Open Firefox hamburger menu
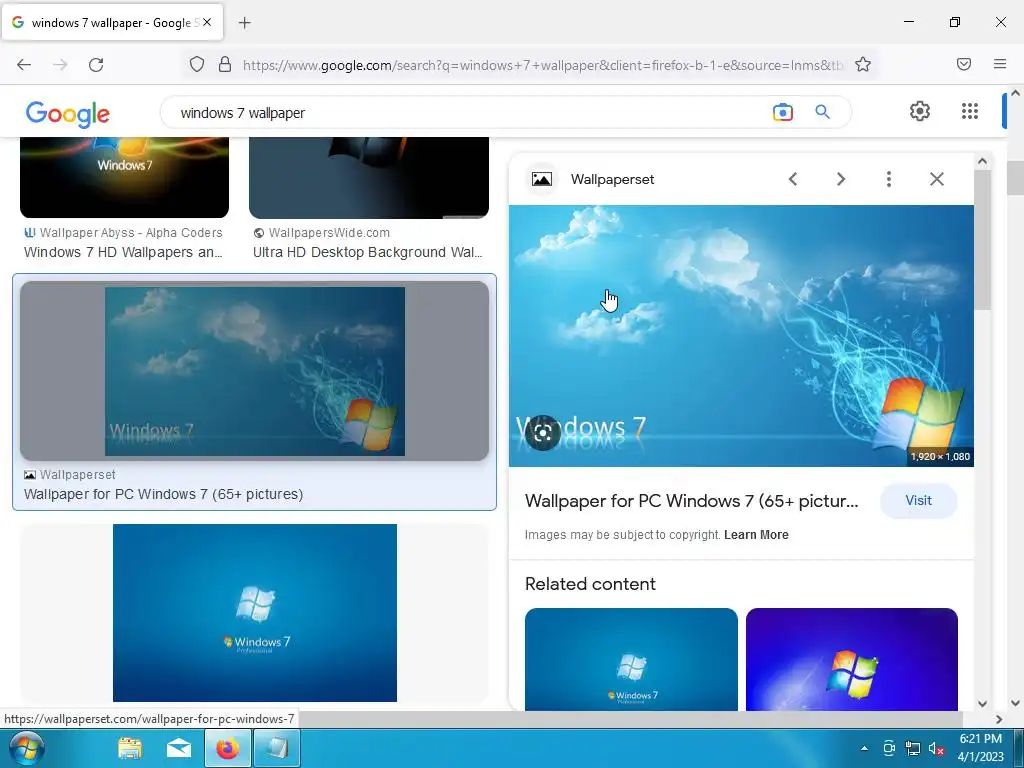Screen dimensions: 1024x768 click(x=1000, y=64)
